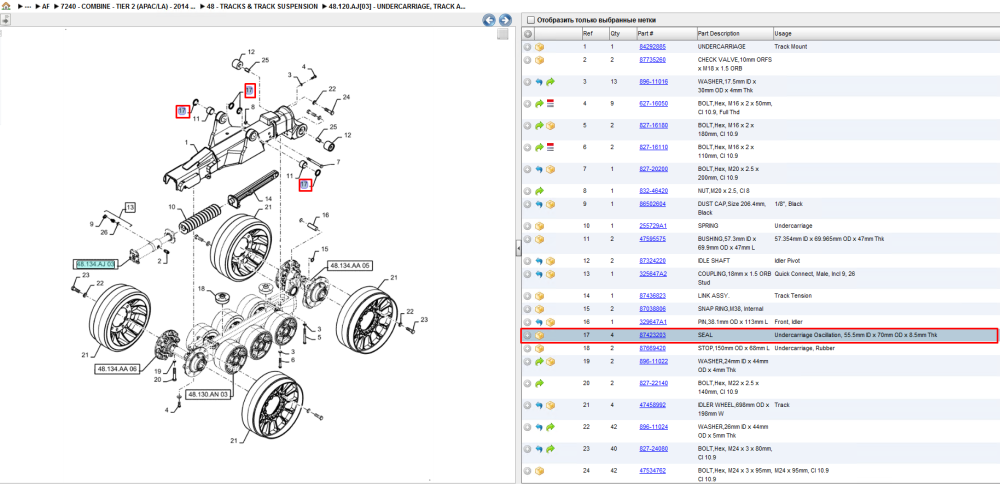Open part number link 87436823
1000x484 pixels.
[652, 296]
